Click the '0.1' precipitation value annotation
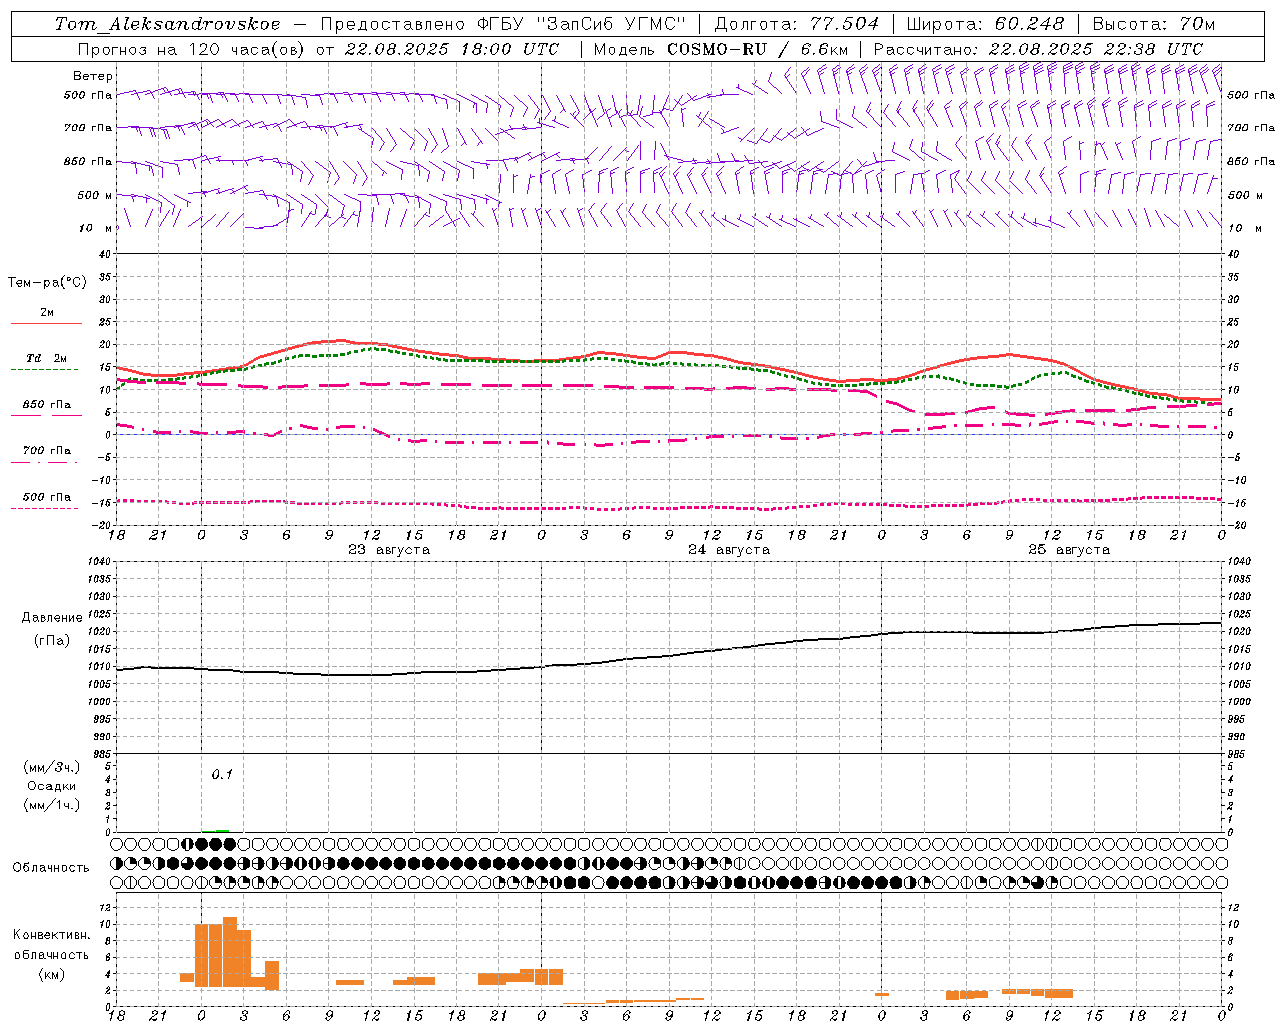Image resolution: width=1280 pixels, height=1024 pixels. pos(222,774)
